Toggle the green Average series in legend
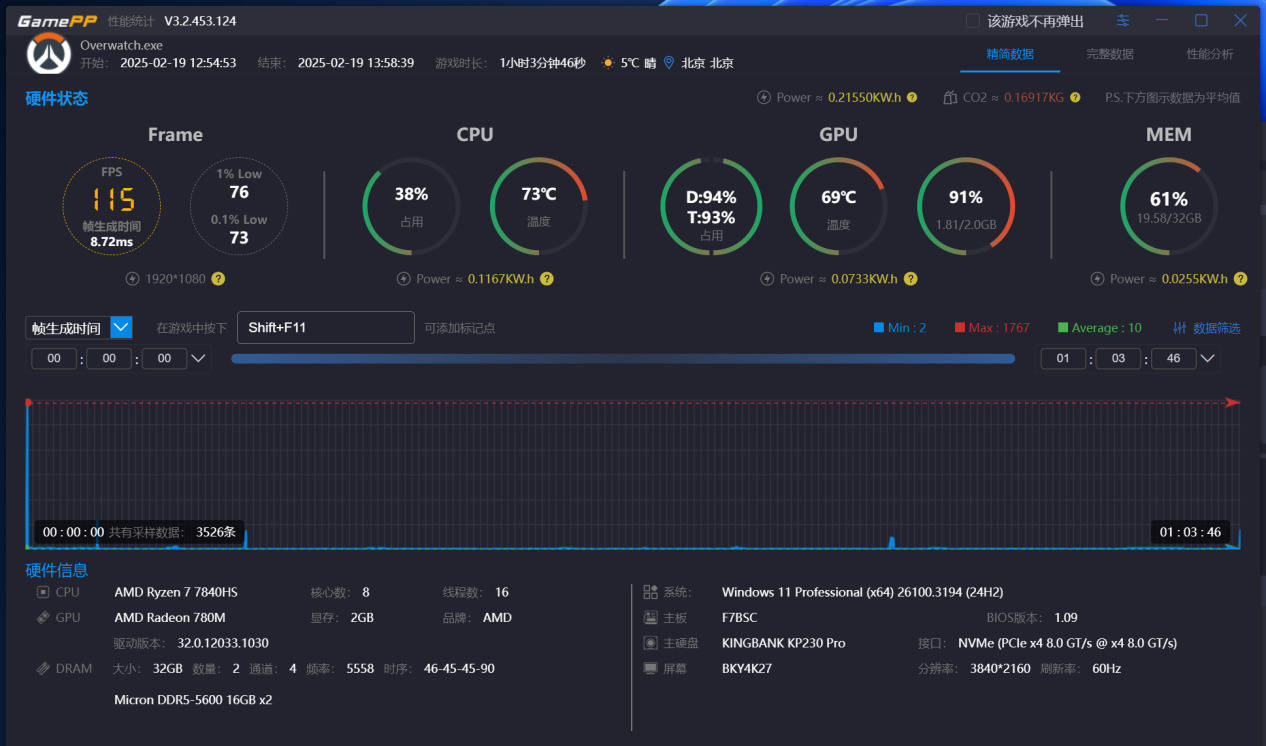This screenshot has height=746, width=1266. point(1099,328)
